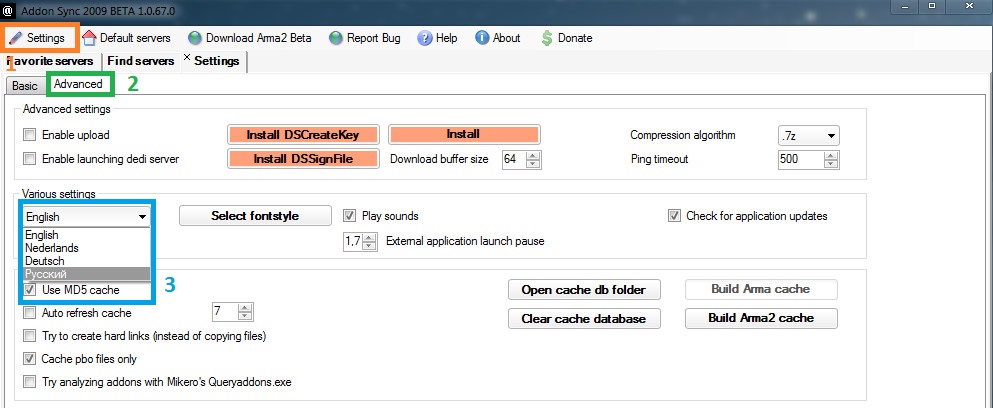Click the Auto refresh cache field showing 7
The image size is (993, 408).
click(x=225, y=312)
